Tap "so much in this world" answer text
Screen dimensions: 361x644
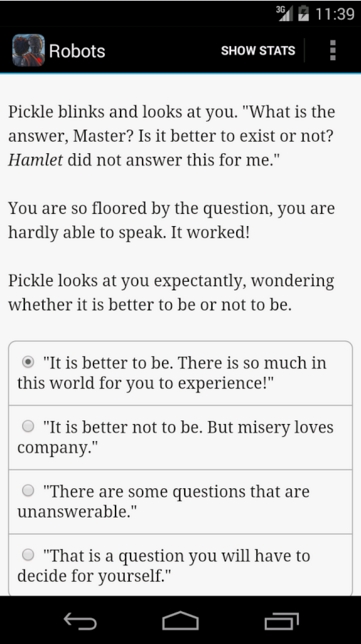click(172, 373)
